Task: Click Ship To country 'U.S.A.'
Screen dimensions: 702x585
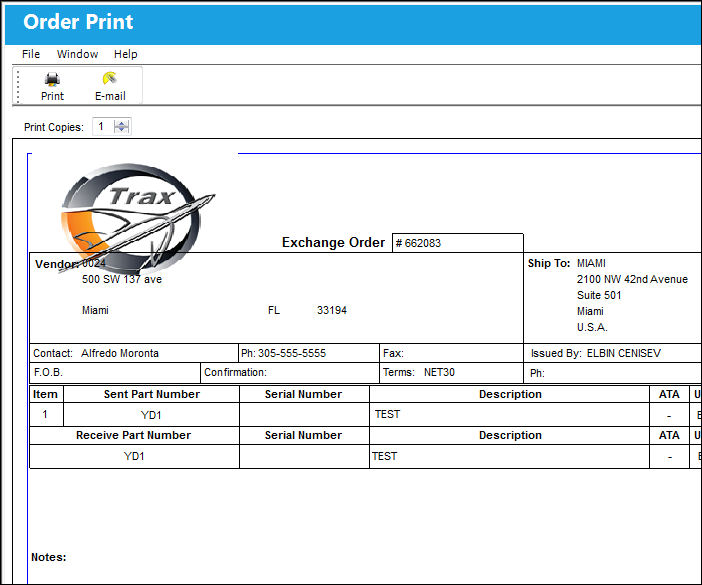Action: 592,327
